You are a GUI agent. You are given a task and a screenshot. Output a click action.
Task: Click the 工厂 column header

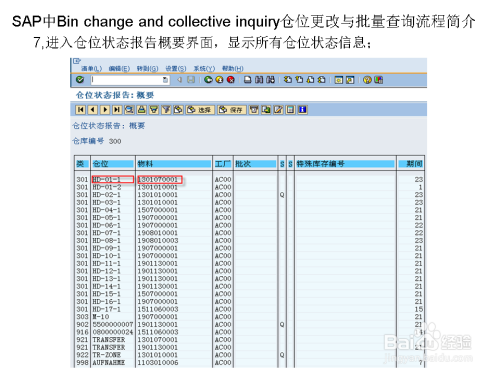223,164
